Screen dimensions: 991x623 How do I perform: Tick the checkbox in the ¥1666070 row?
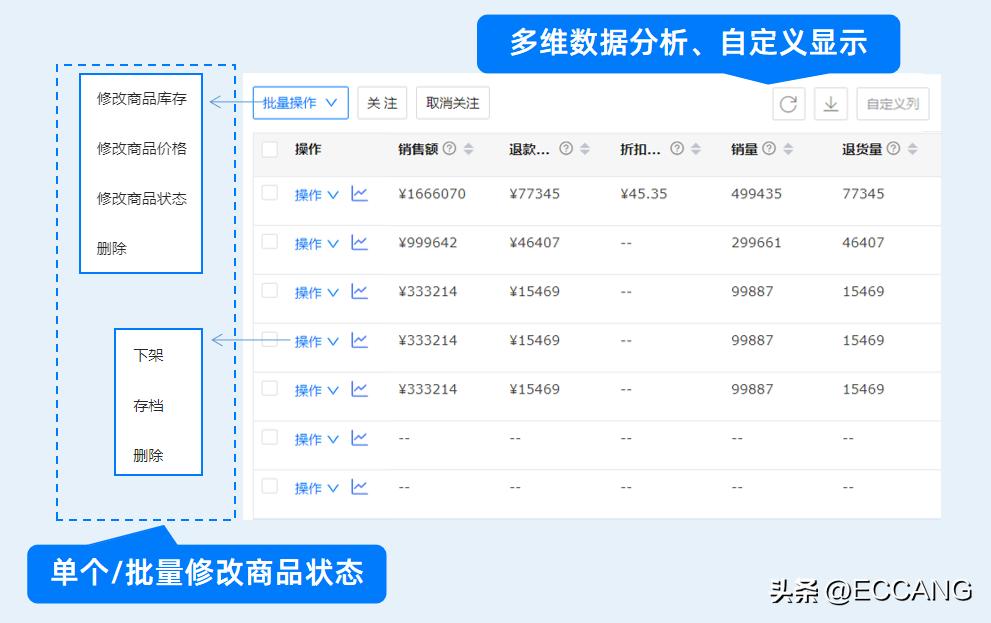270,193
